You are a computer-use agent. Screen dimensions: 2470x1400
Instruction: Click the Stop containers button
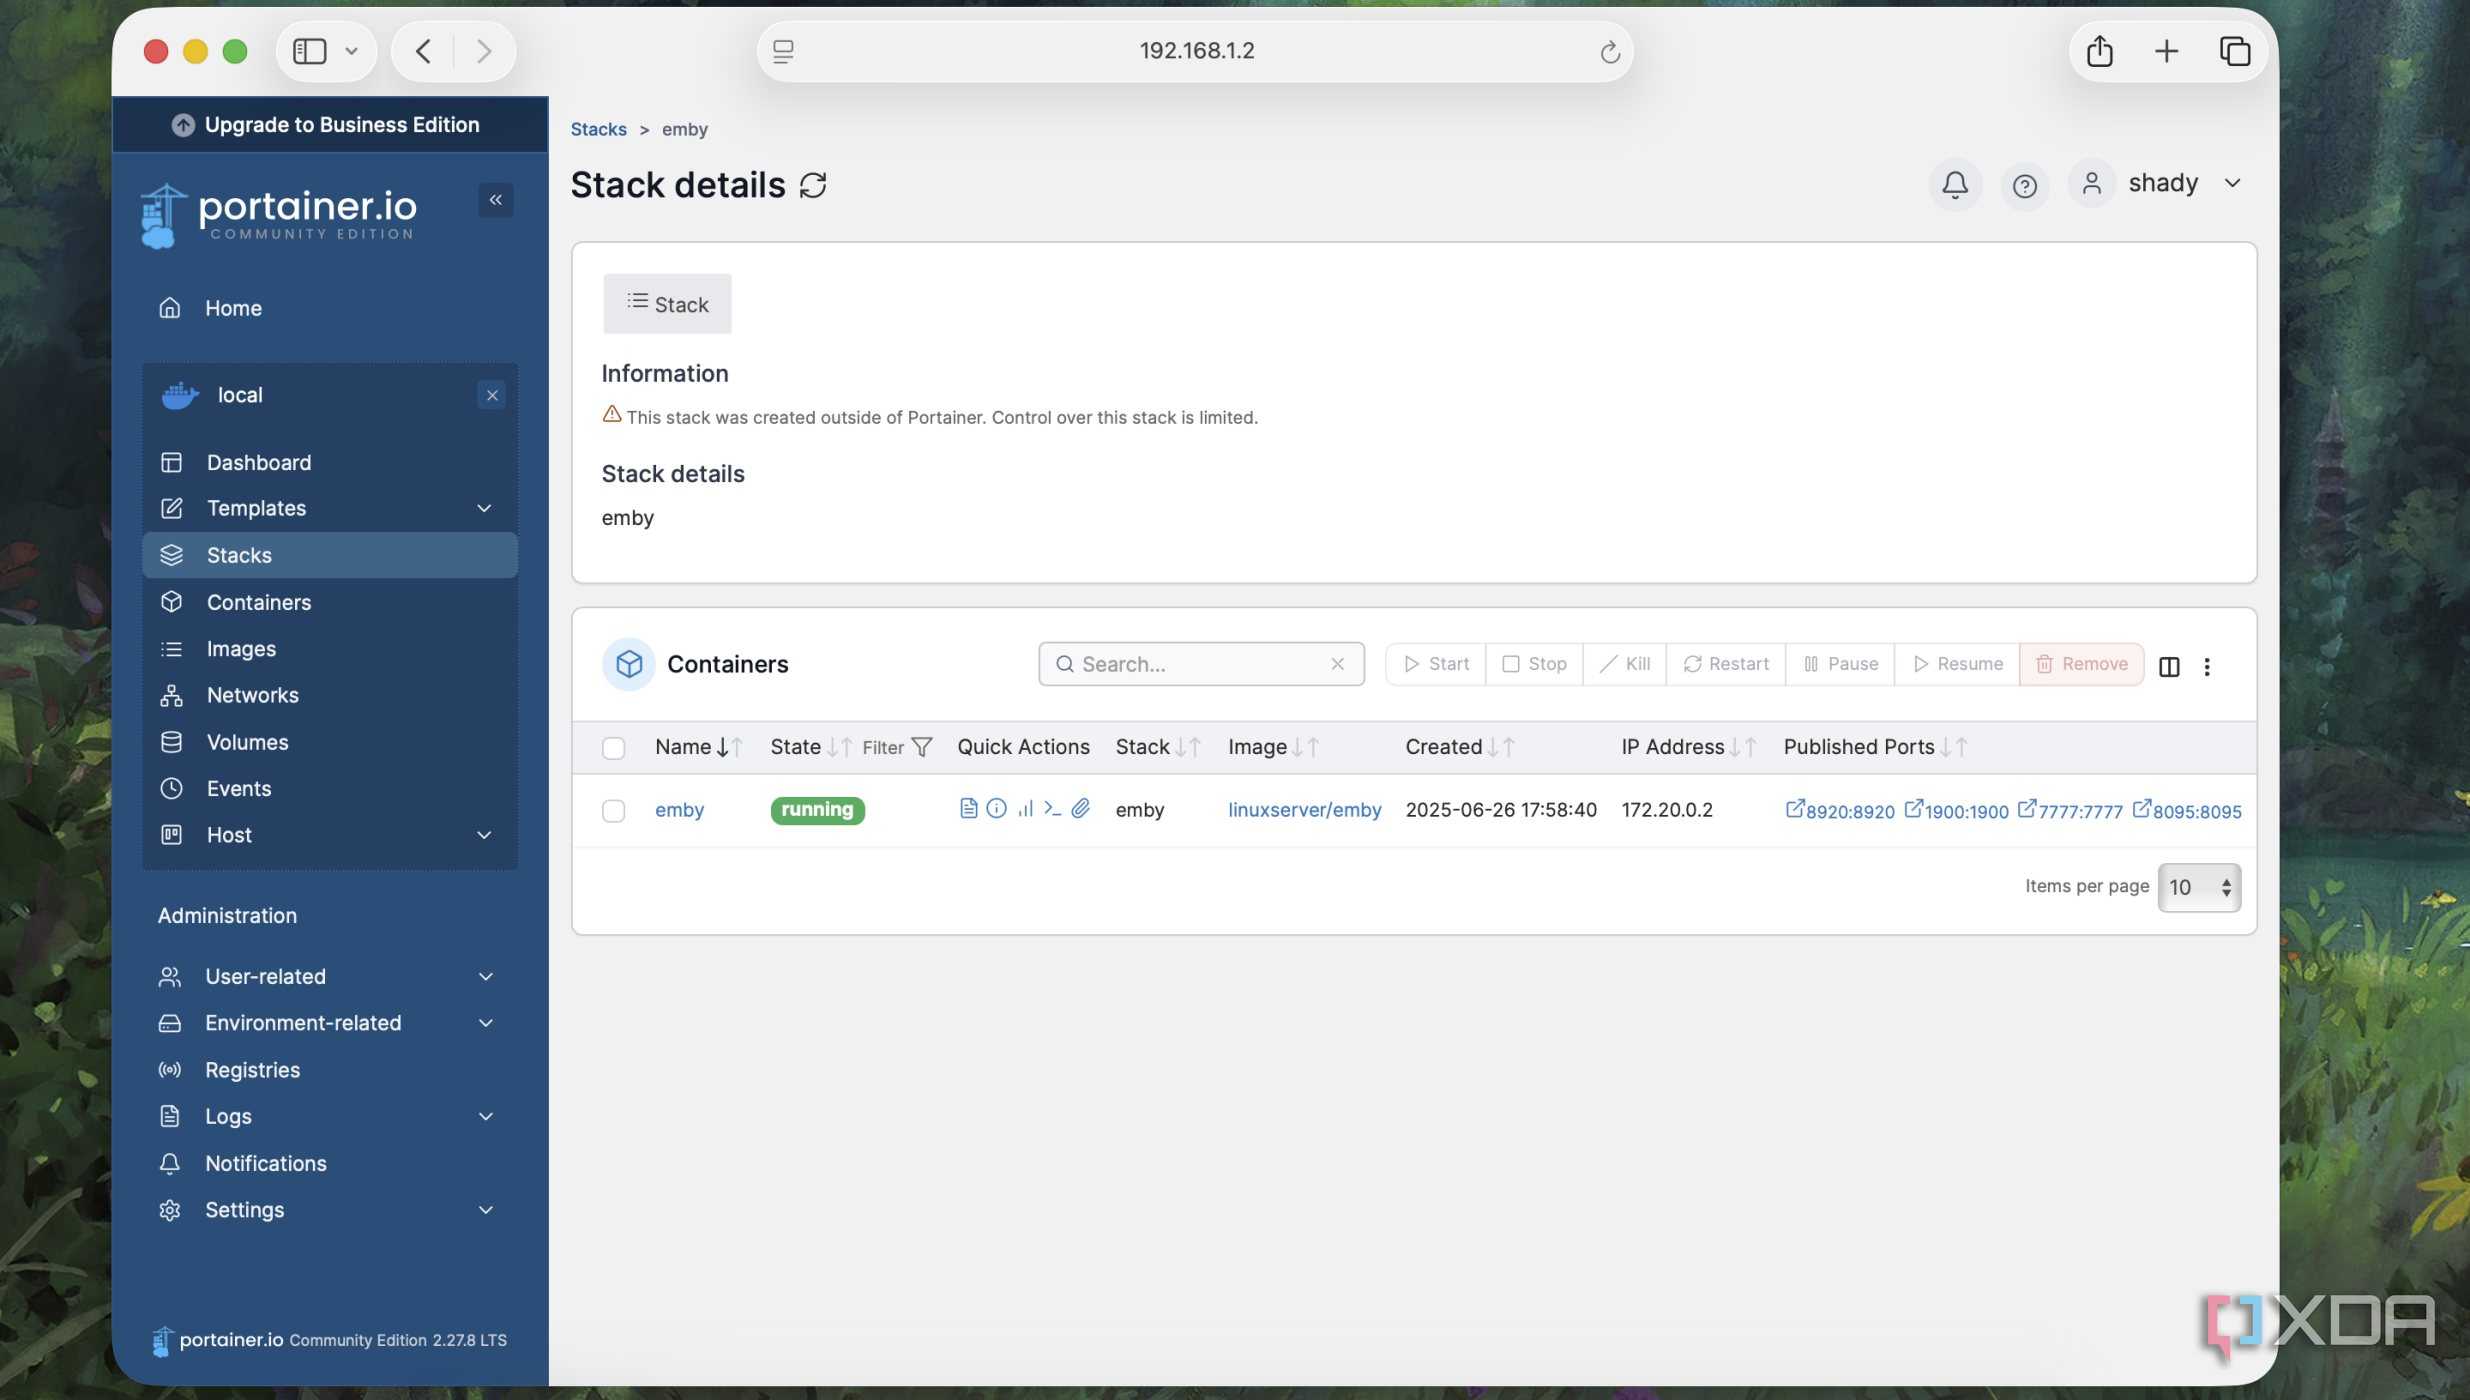pyautogui.click(x=1534, y=664)
